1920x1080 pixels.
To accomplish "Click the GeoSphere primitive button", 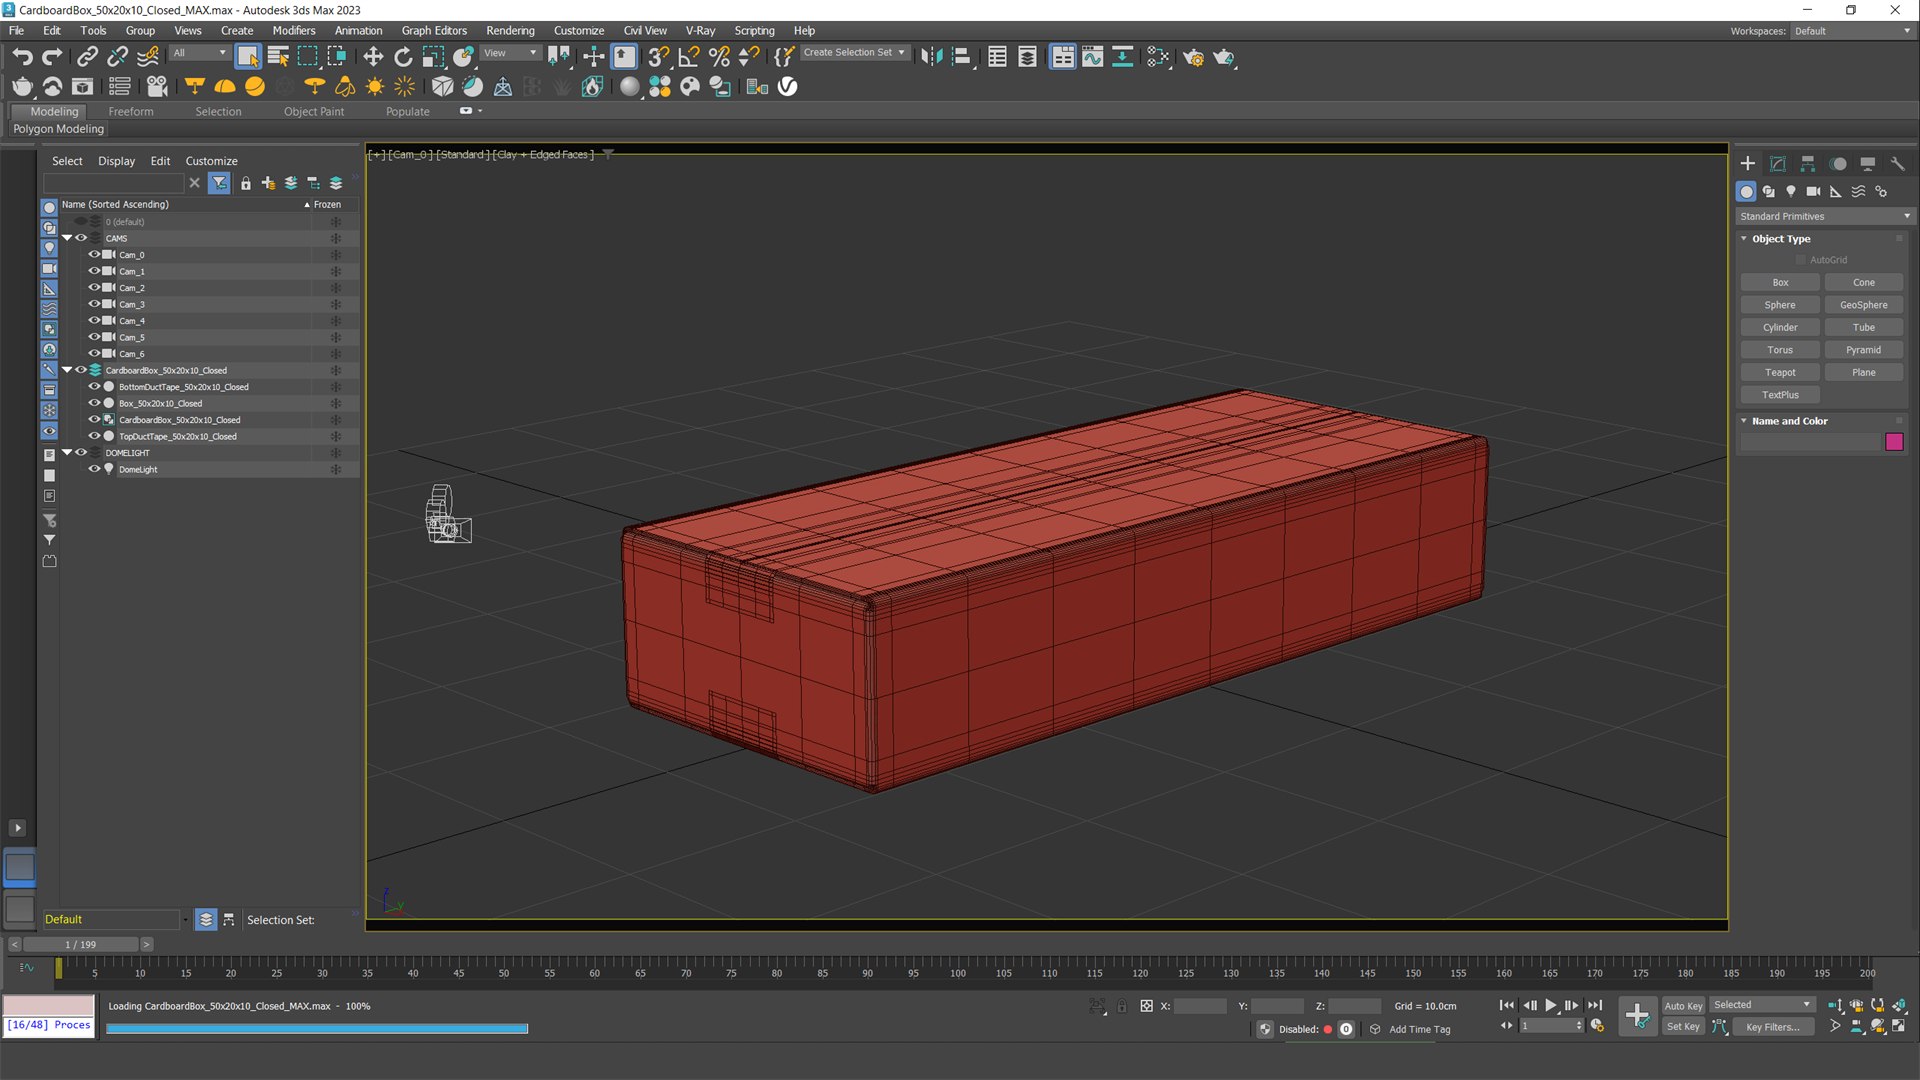I will pos(1863,305).
